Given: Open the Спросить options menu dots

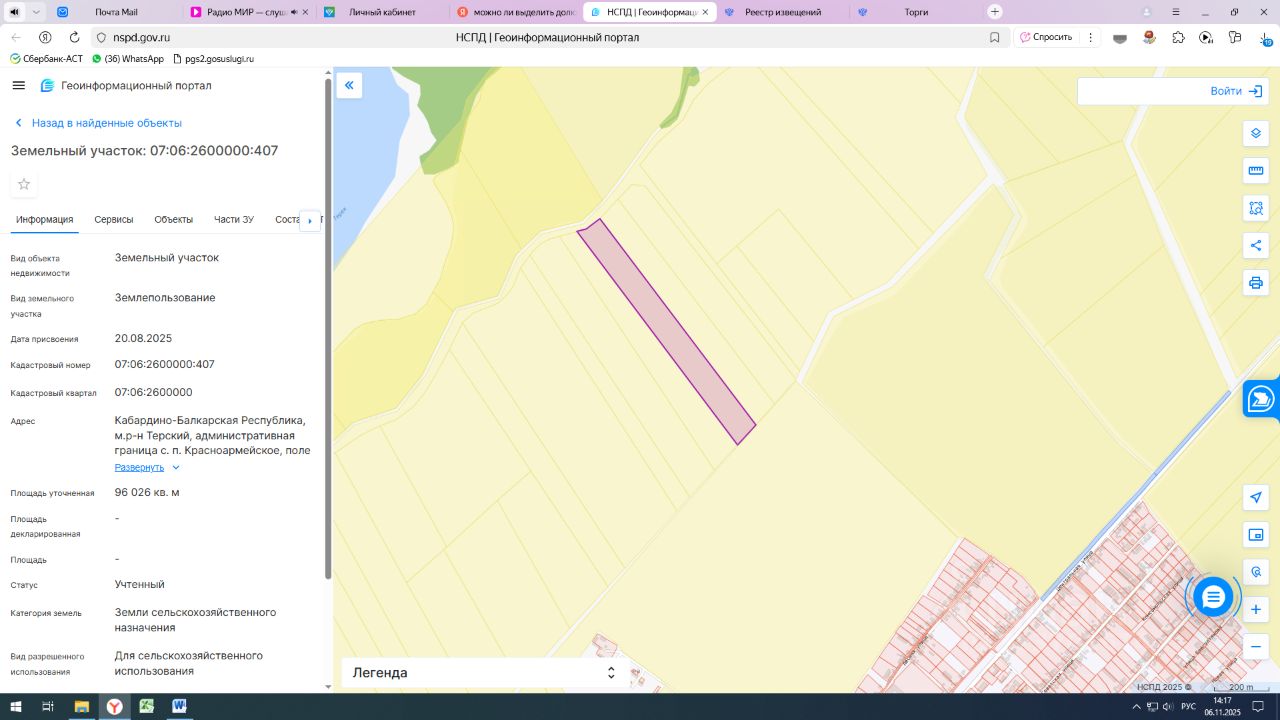Looking at the screenshot, I should pos(1091,37).
